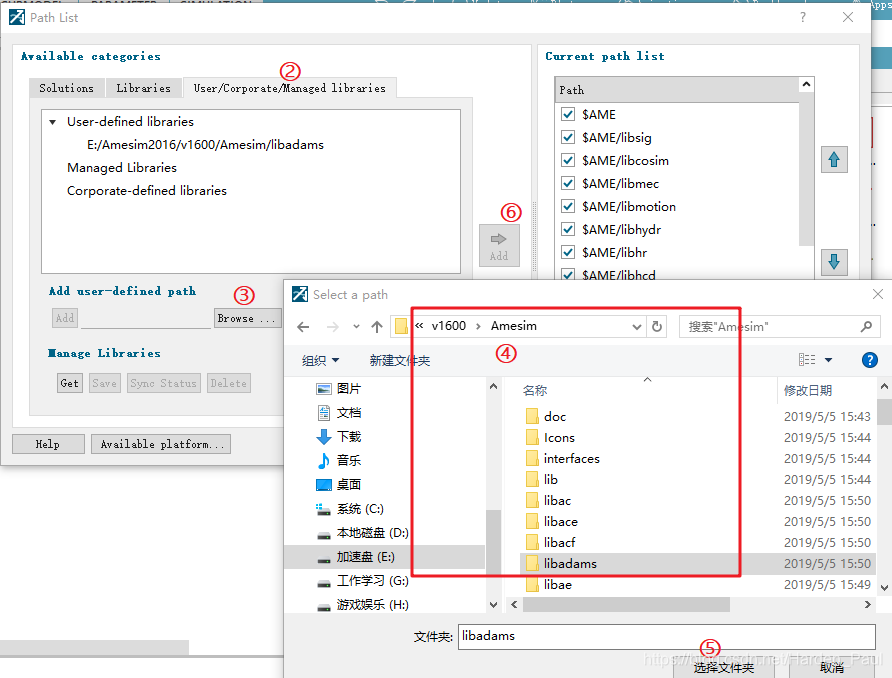Select the interfaces folder
The image size is (892, 678).
[x=563, y=459]
